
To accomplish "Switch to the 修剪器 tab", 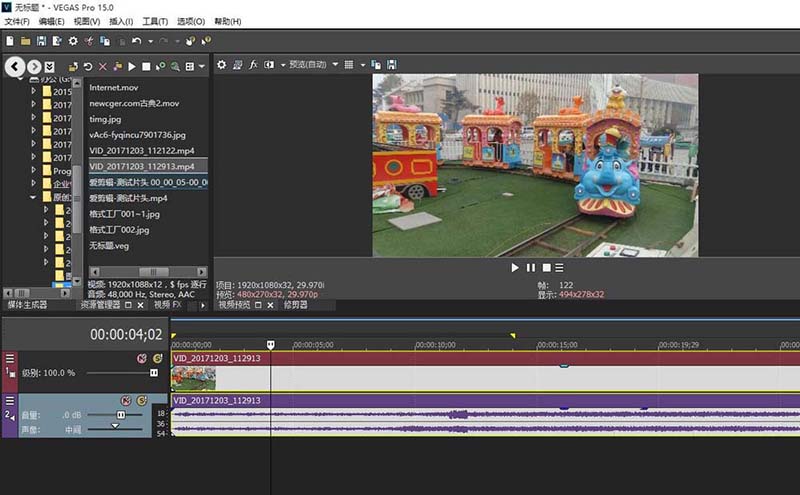I will [x=295, y=305].
